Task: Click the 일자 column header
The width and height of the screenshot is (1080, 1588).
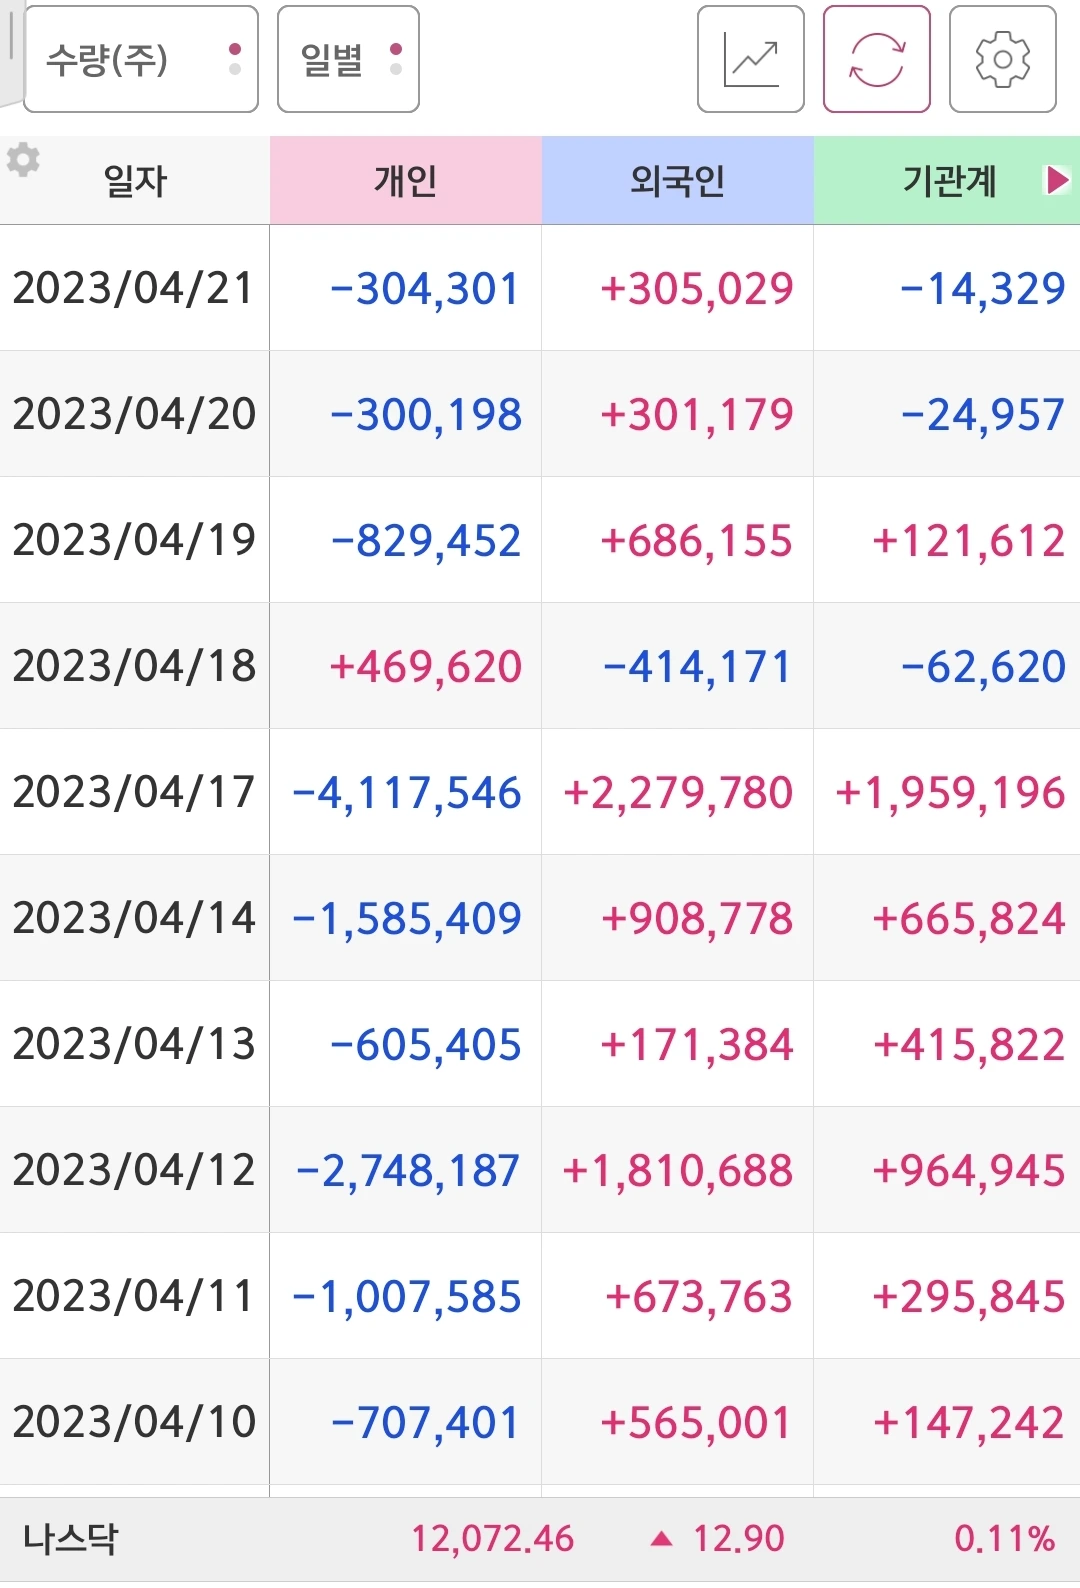Action: pyautogui.click(x=135, y=180)
